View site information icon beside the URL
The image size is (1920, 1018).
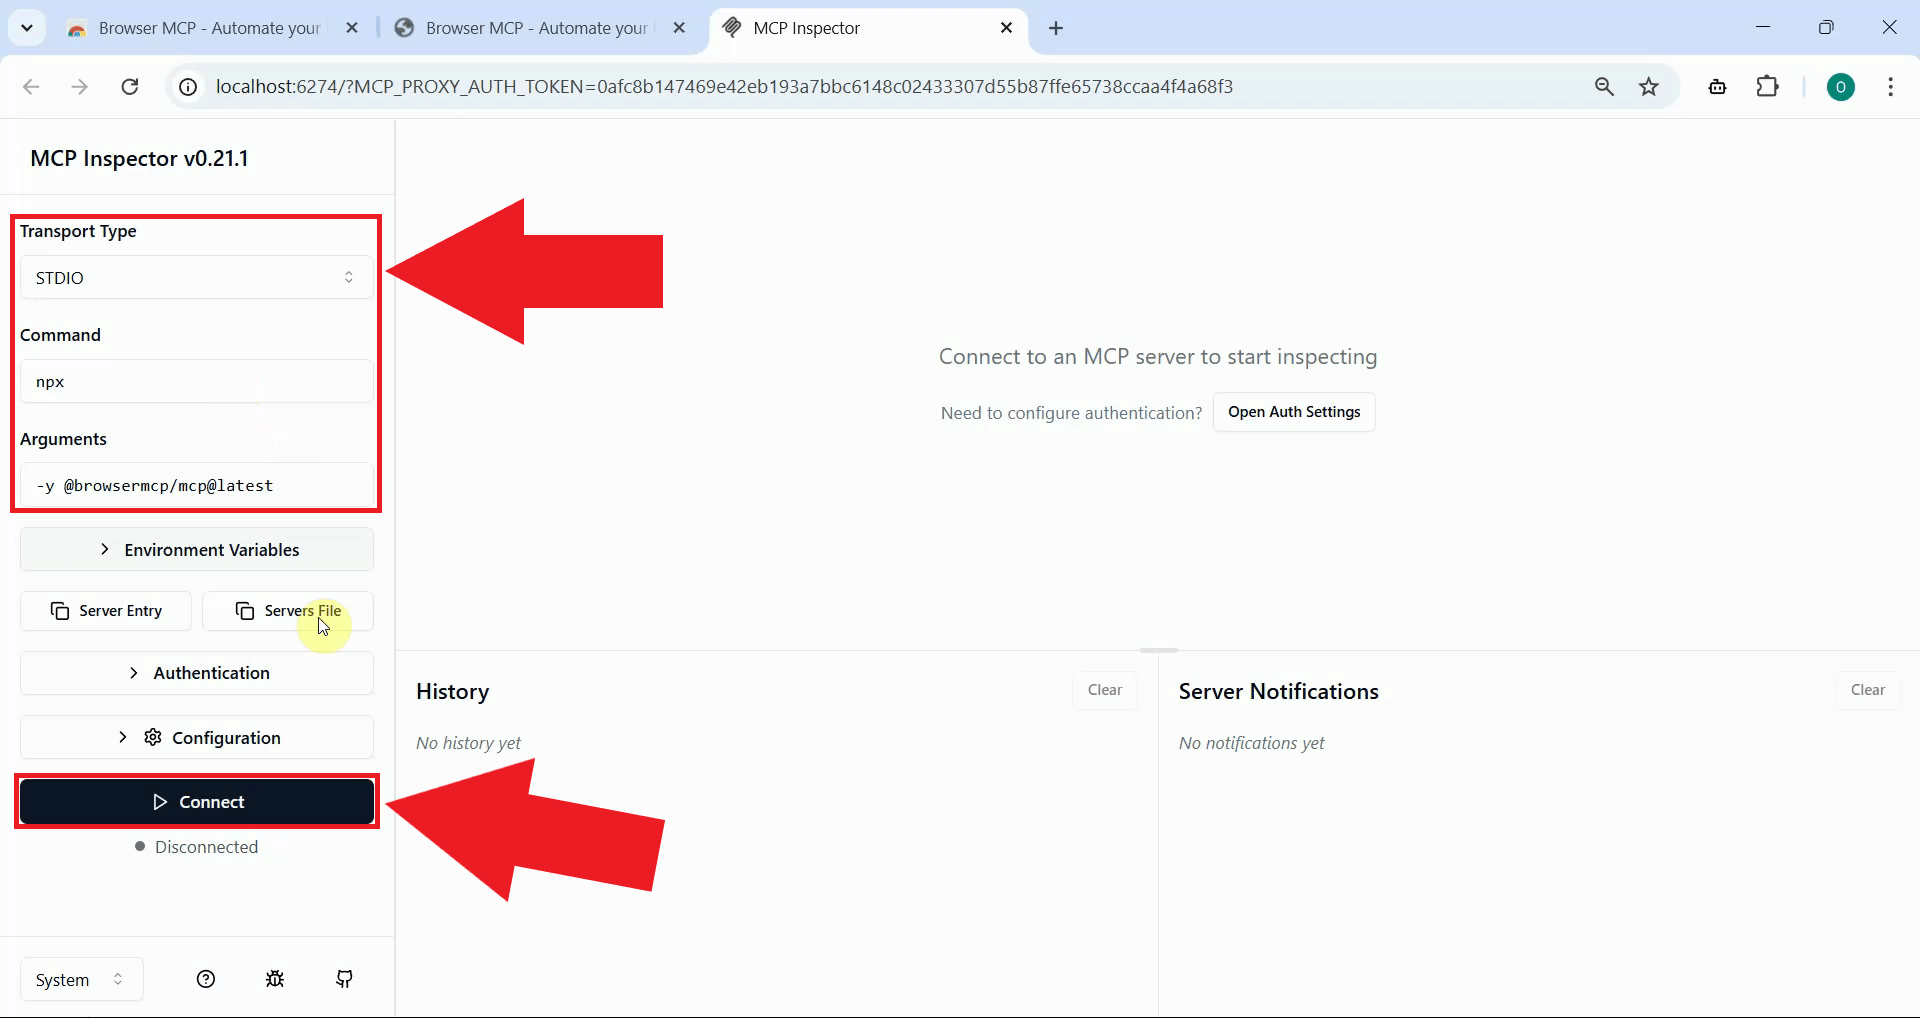[x=187, y=87]
